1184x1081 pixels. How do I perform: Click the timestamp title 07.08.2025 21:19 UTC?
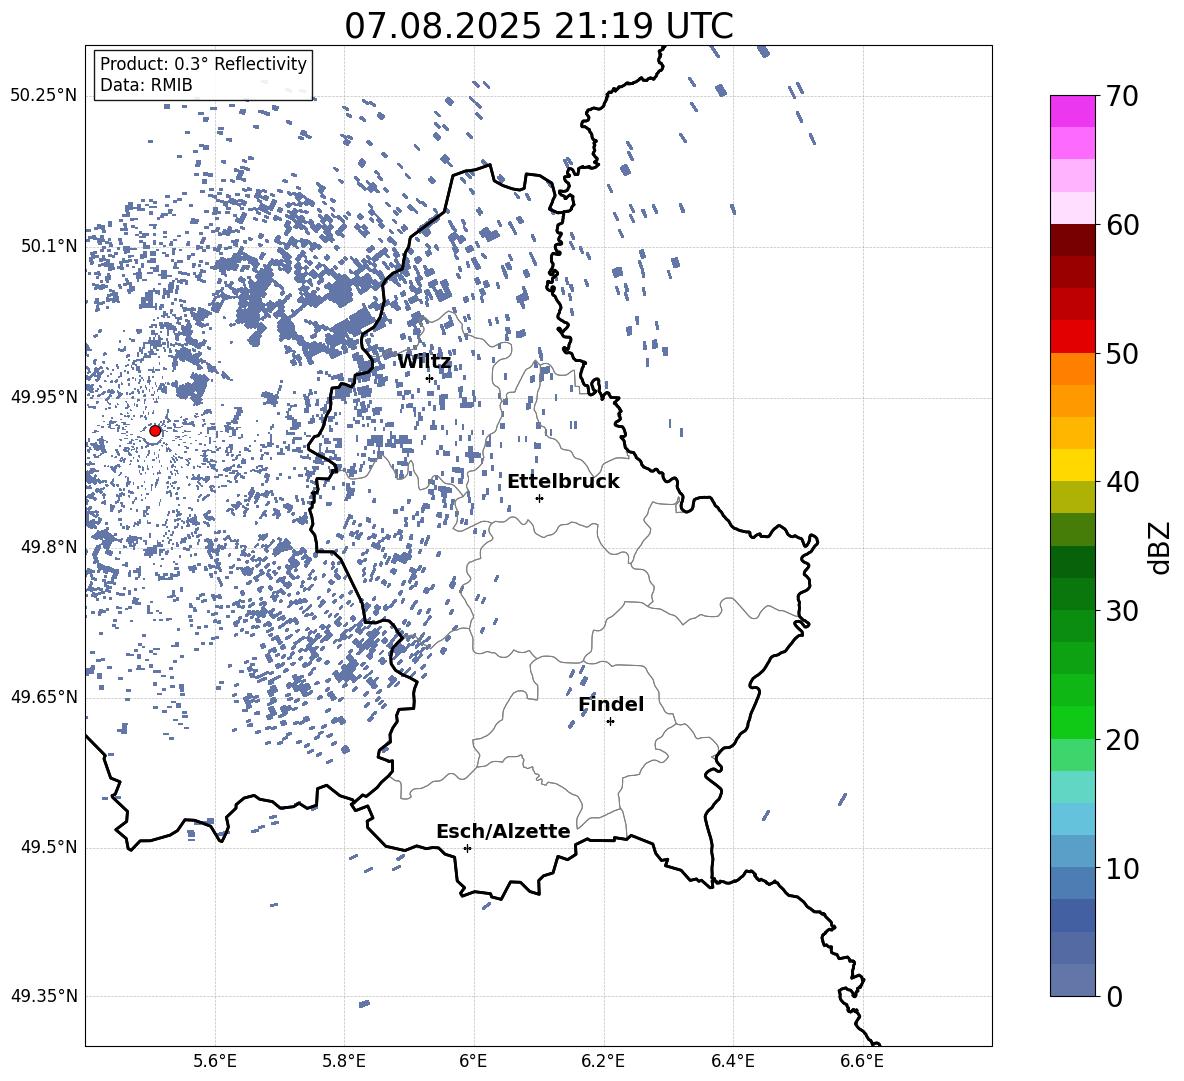click(539, 26)
